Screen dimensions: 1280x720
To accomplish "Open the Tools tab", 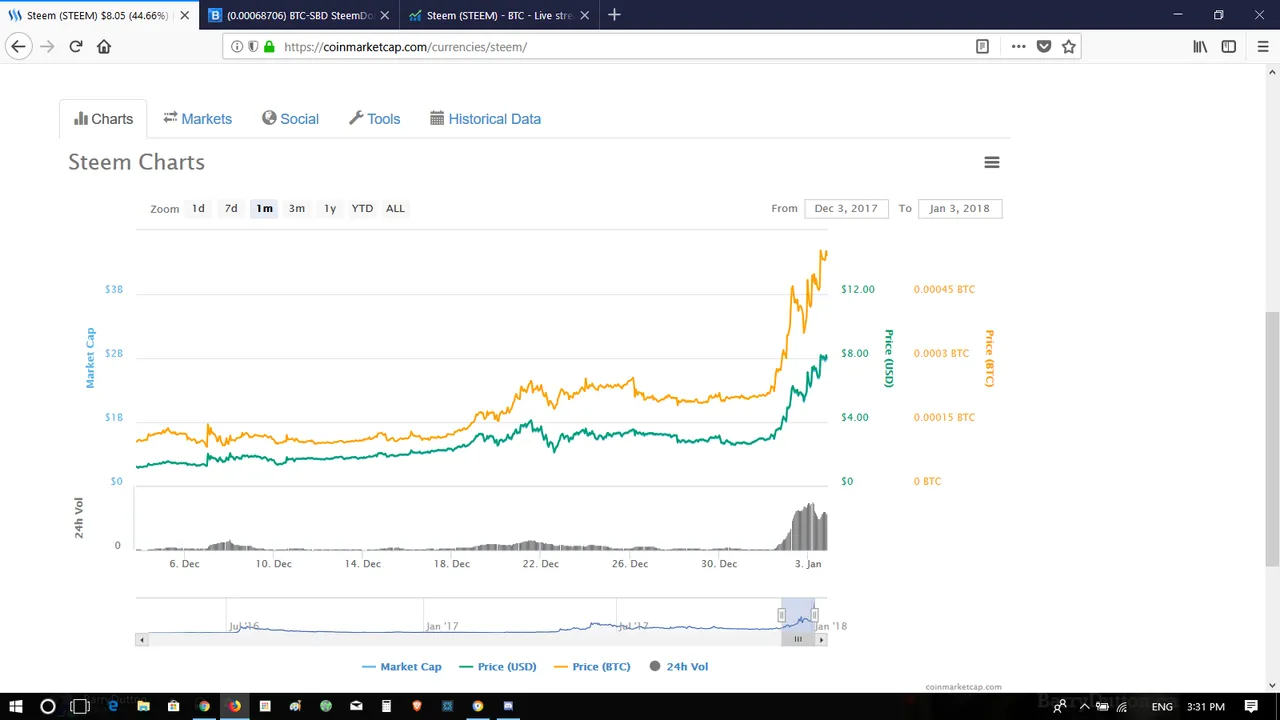I will [x=374, y=119].
